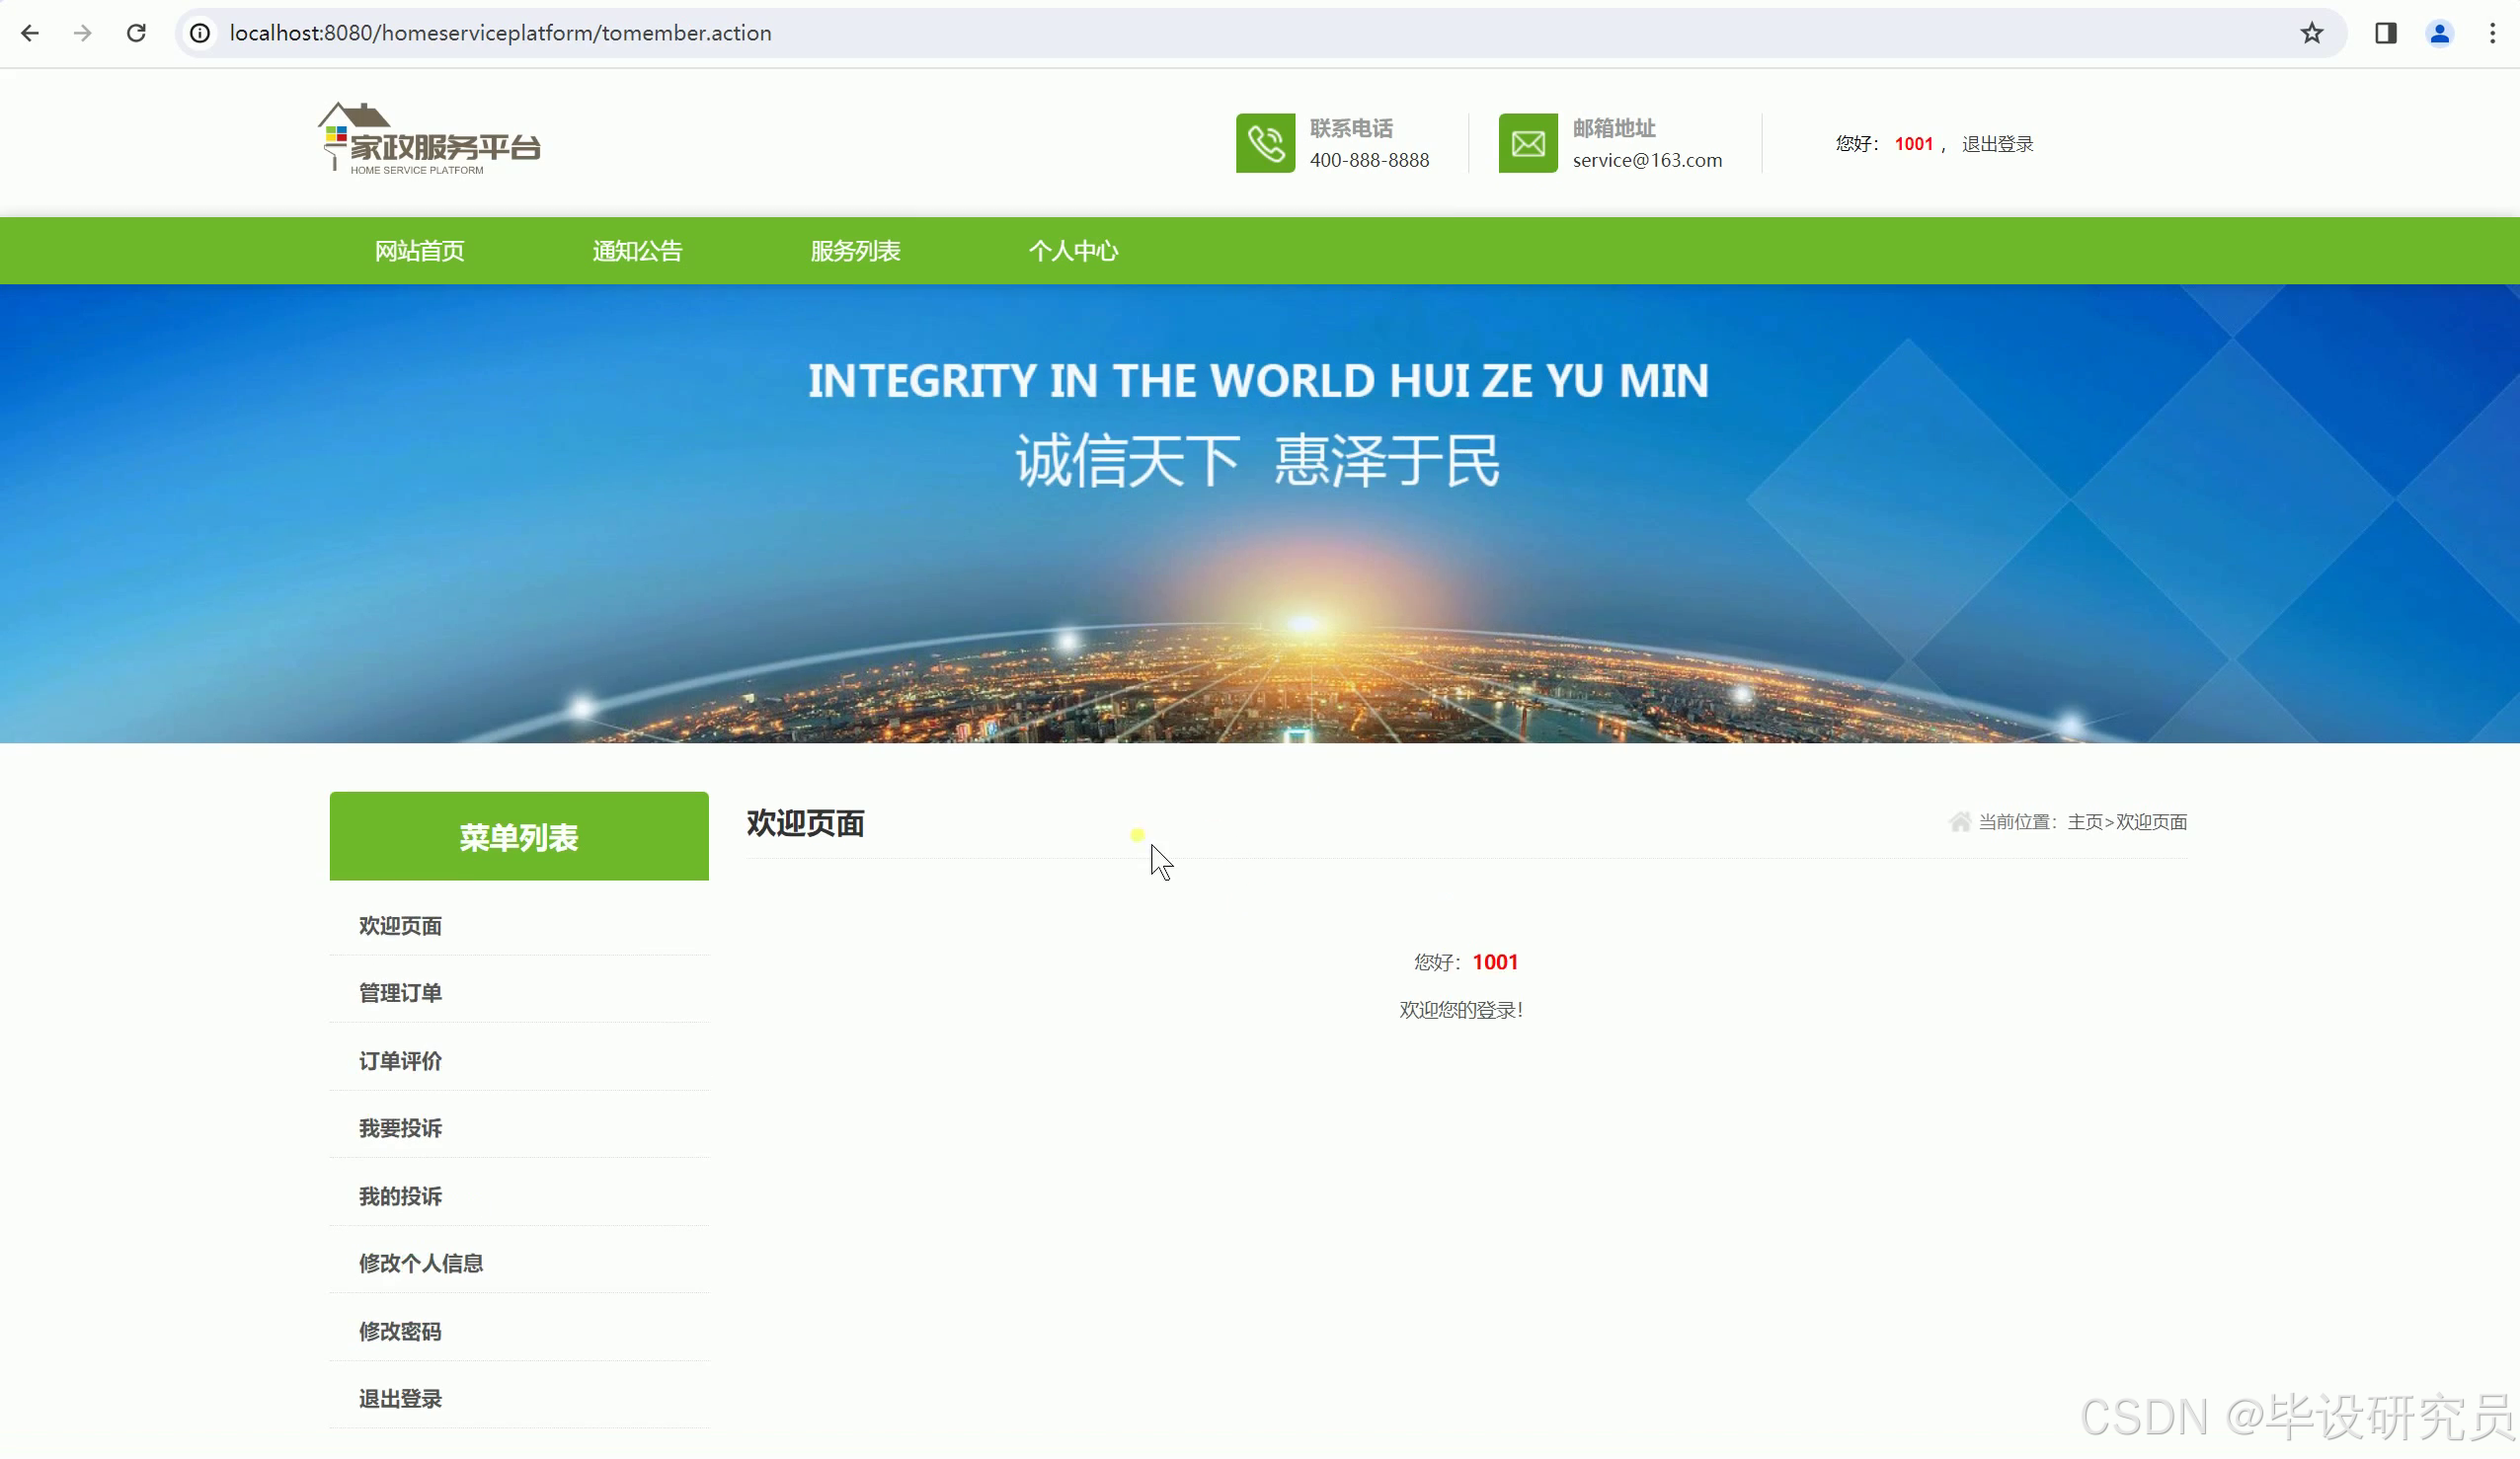The height and width of the screenshot is (1459, 2520).
Task: Click the 邮箱地址 label
Action: pos(1614,128)
